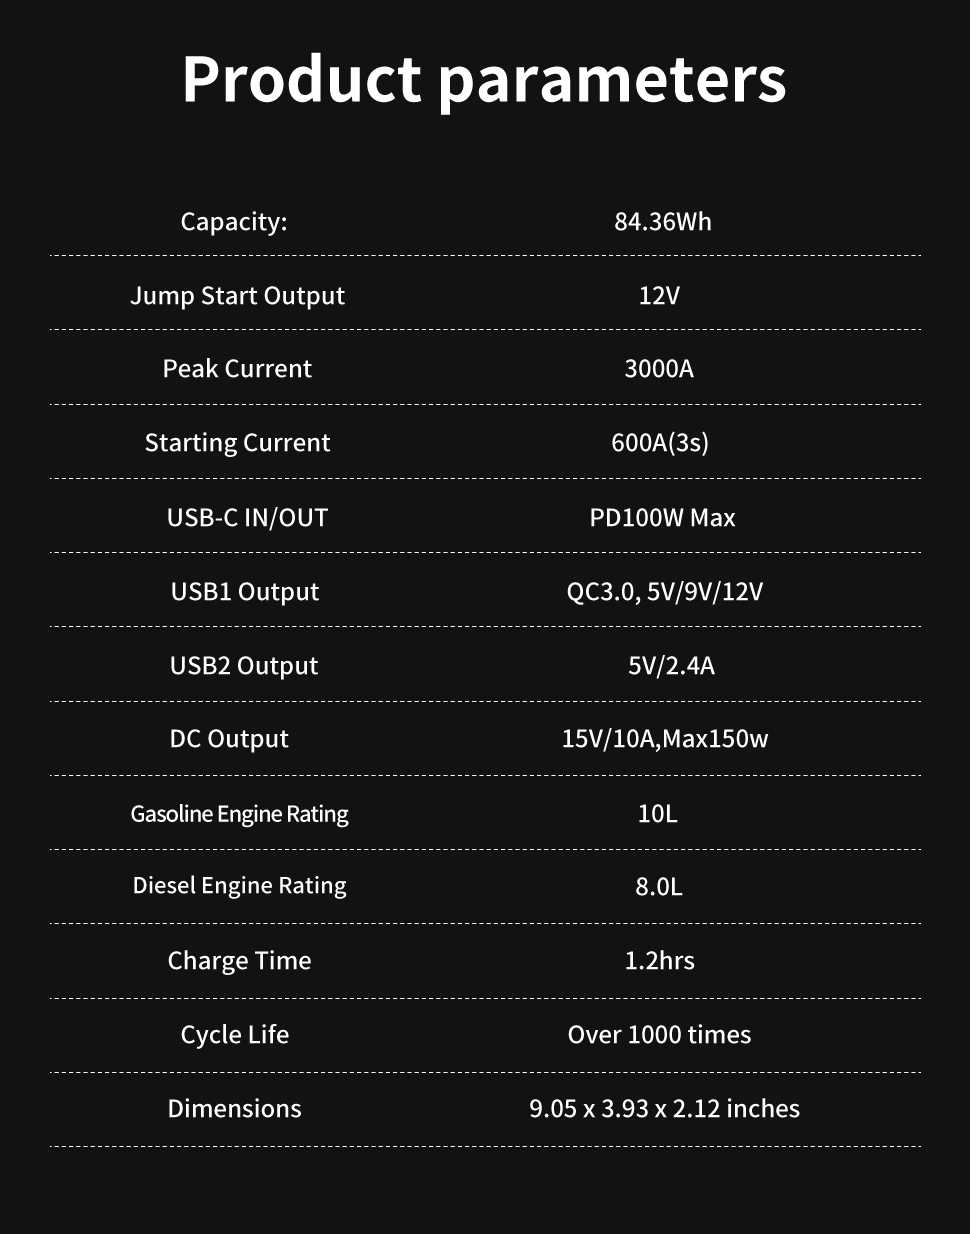
Task: Select the DC Output label
Action: [x=229, y=739]
